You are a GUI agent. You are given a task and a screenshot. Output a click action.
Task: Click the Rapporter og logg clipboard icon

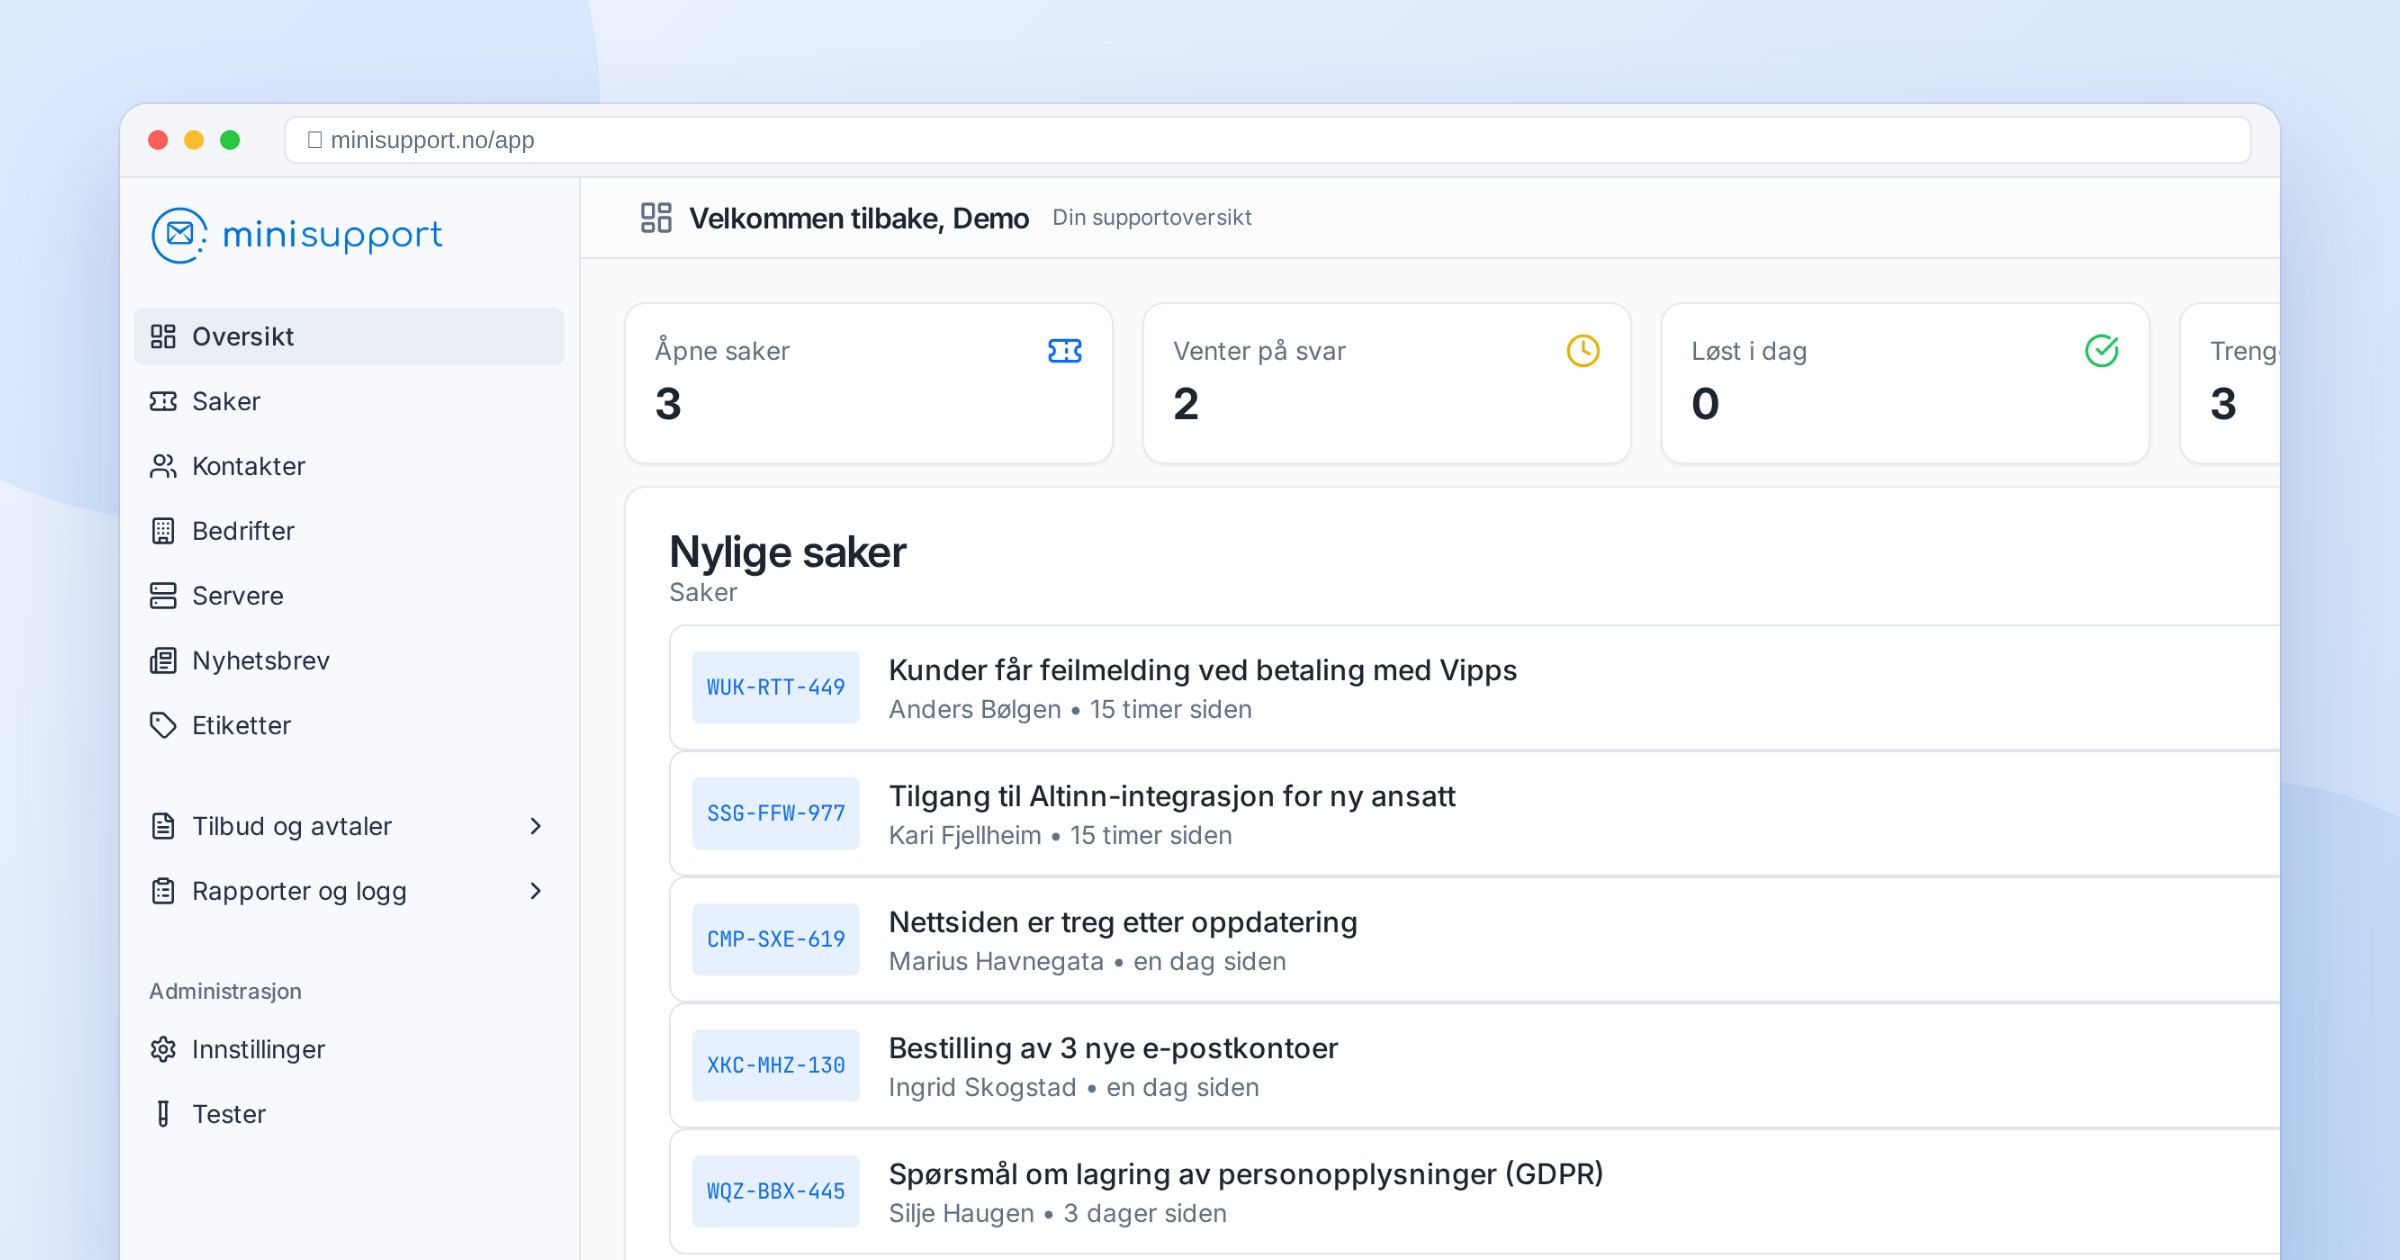(x=163, y=891)
